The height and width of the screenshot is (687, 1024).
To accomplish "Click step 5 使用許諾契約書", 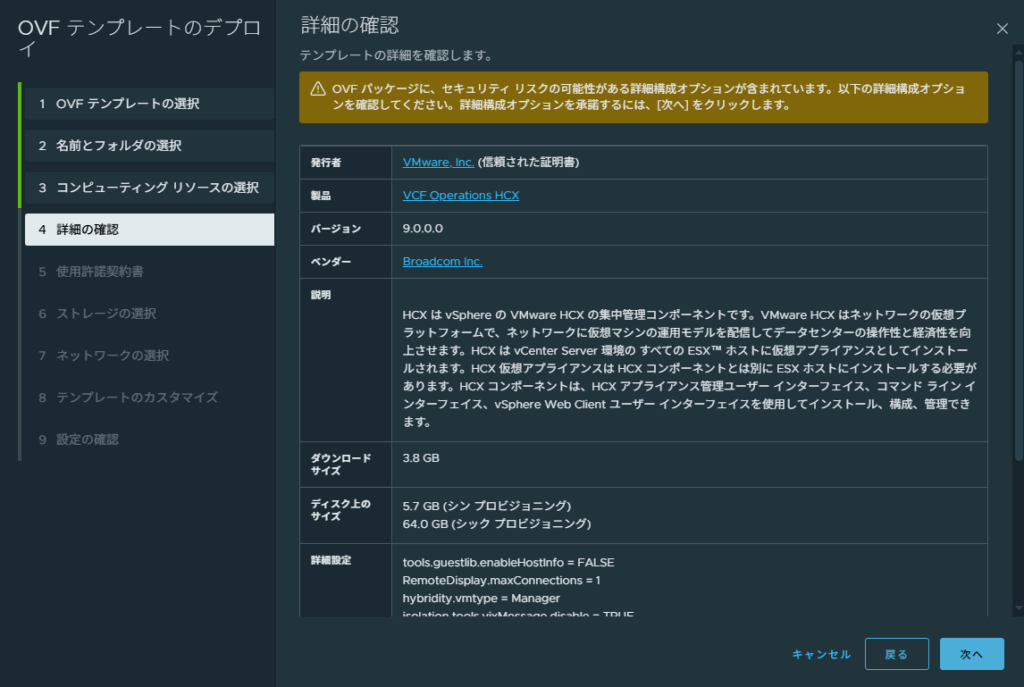I will 105,272.
